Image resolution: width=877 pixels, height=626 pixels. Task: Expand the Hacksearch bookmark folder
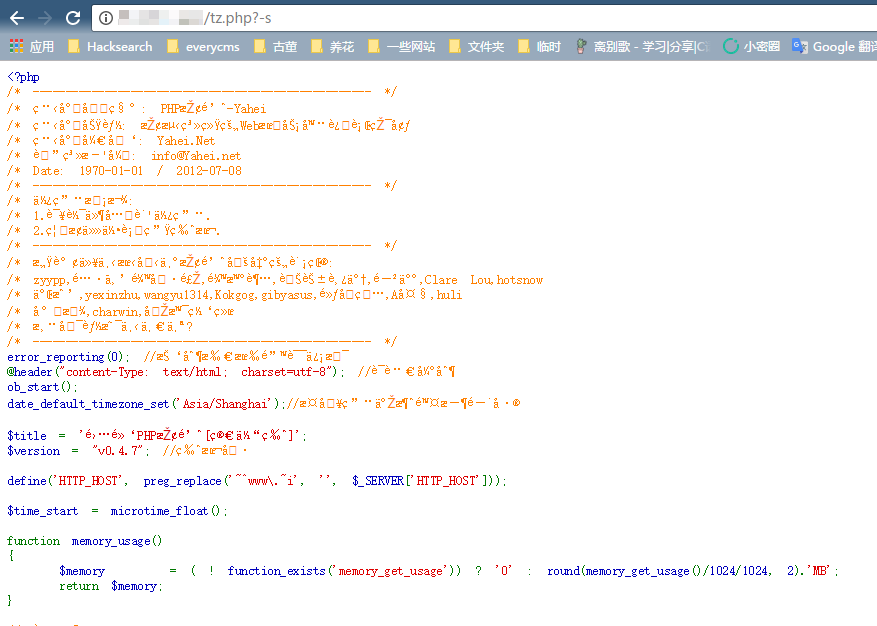click(110, 46)
